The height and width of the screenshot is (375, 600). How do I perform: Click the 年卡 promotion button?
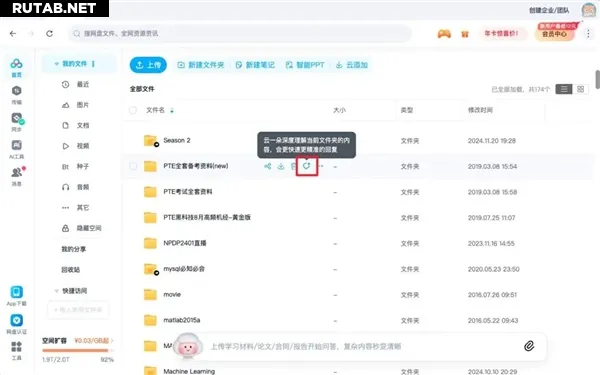tap(501, 34)
